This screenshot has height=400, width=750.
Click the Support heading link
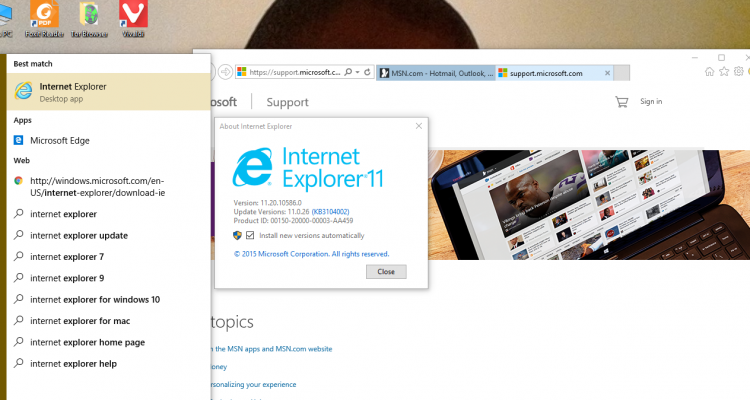pos(287,102)
